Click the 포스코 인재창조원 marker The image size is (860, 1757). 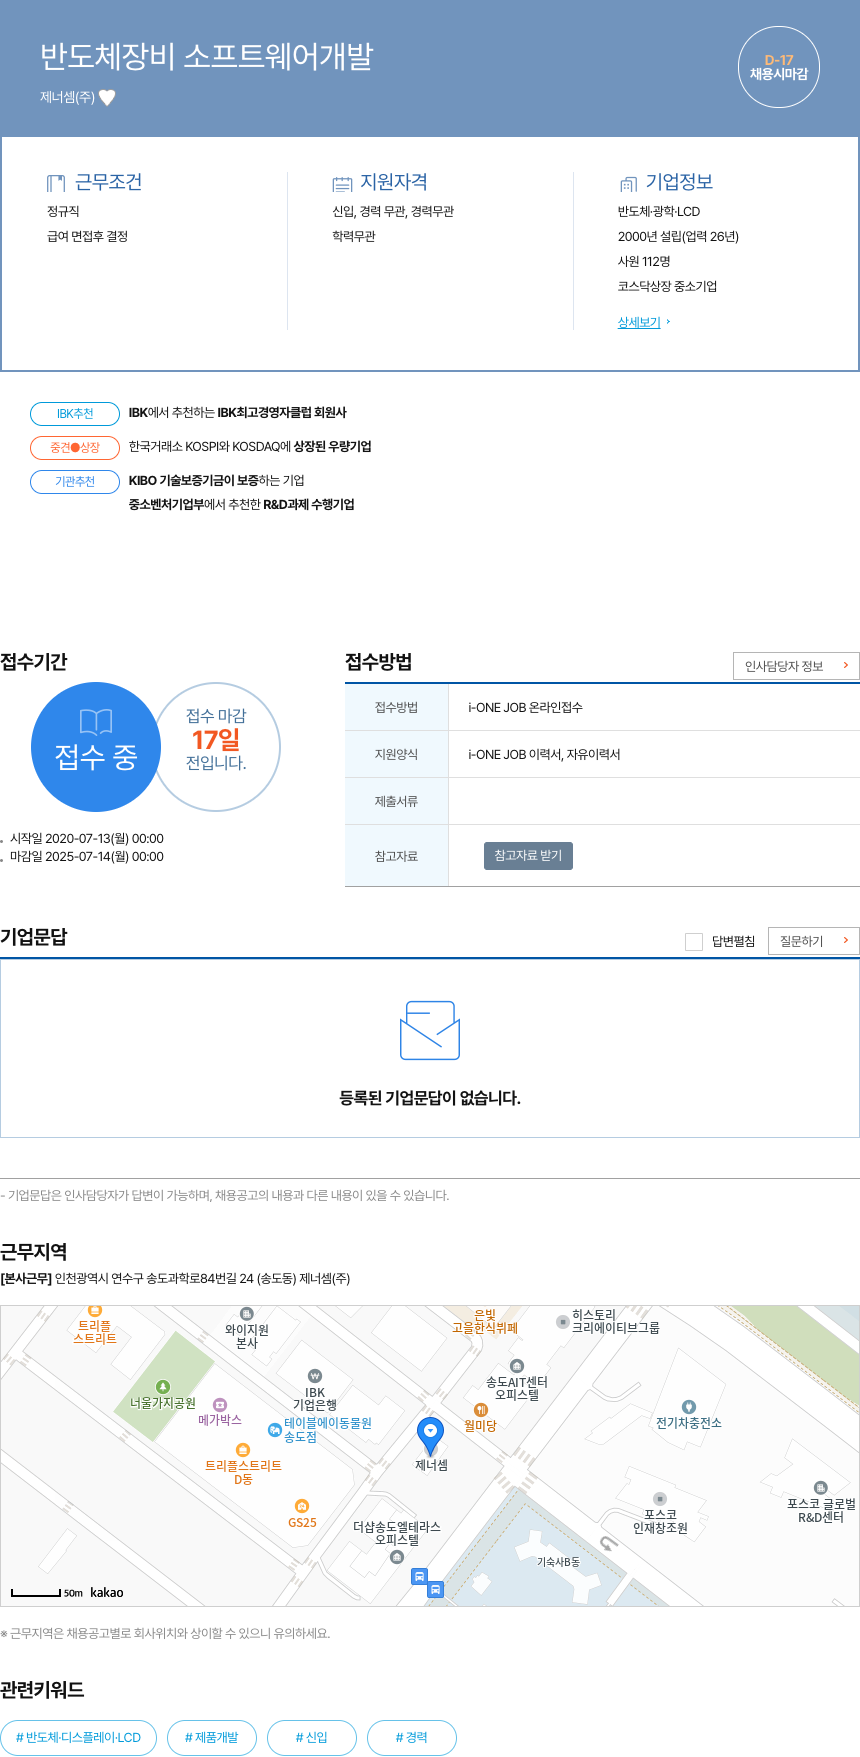coord(660,1499)
